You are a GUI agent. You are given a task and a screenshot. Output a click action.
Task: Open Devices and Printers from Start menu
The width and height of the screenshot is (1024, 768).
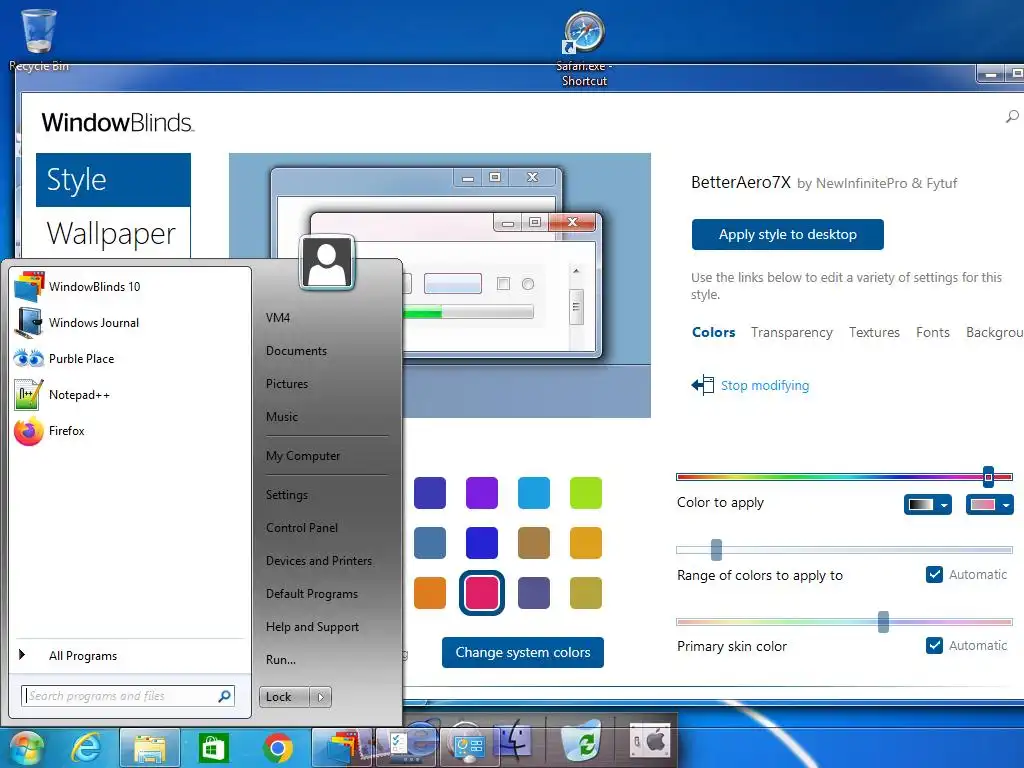click(319, 561)
